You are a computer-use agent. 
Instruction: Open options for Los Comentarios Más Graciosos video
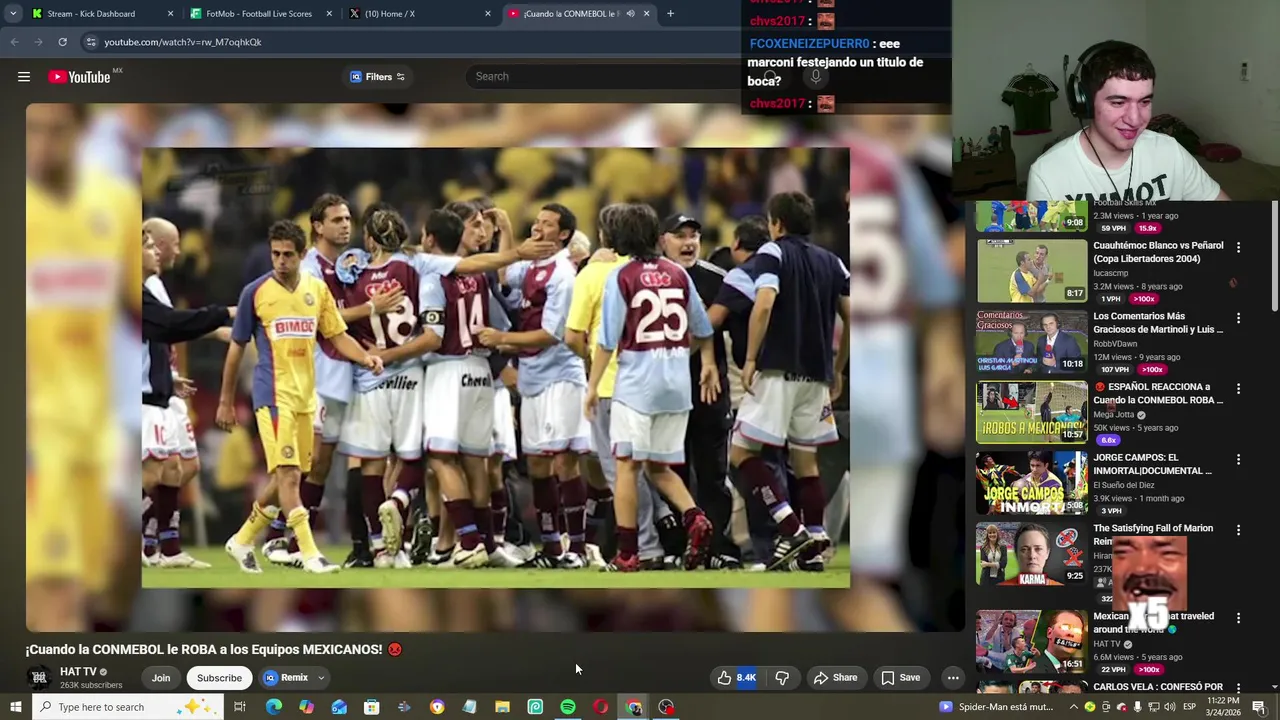pos(1238,318)
